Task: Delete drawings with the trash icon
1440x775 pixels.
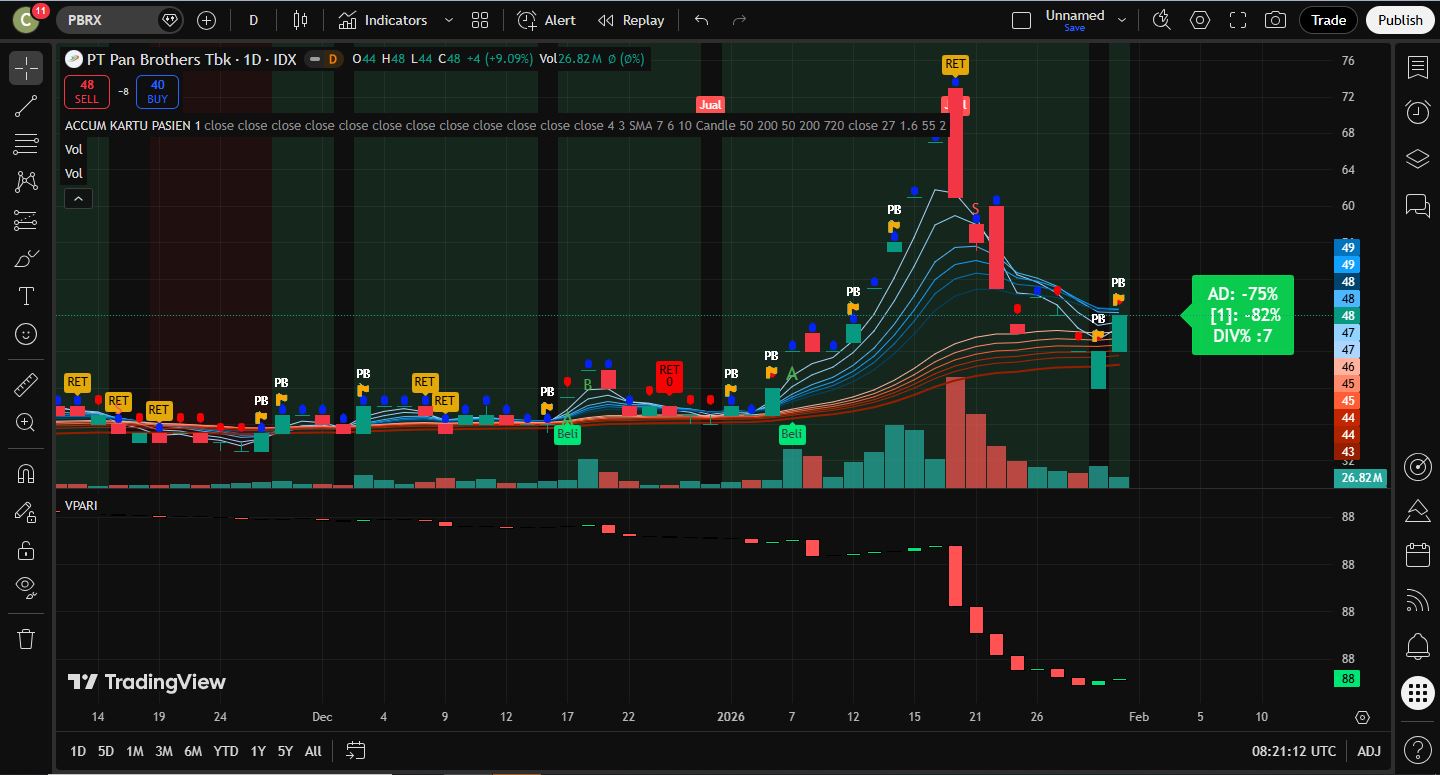Action: point(26,638)
